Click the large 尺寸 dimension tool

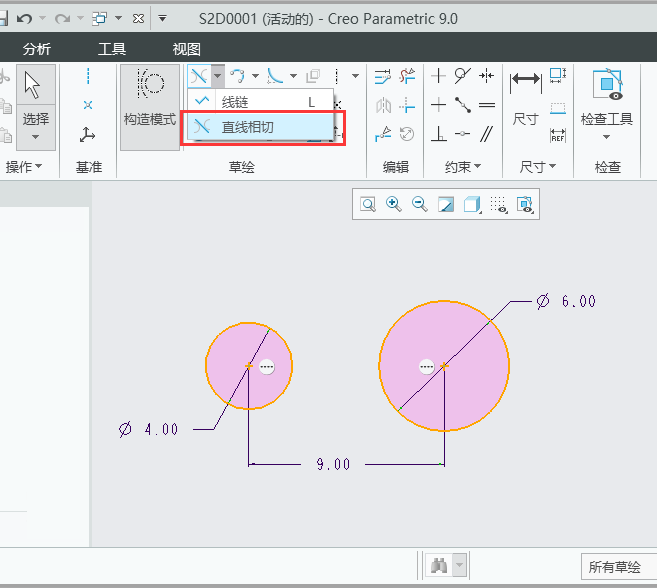525,99
